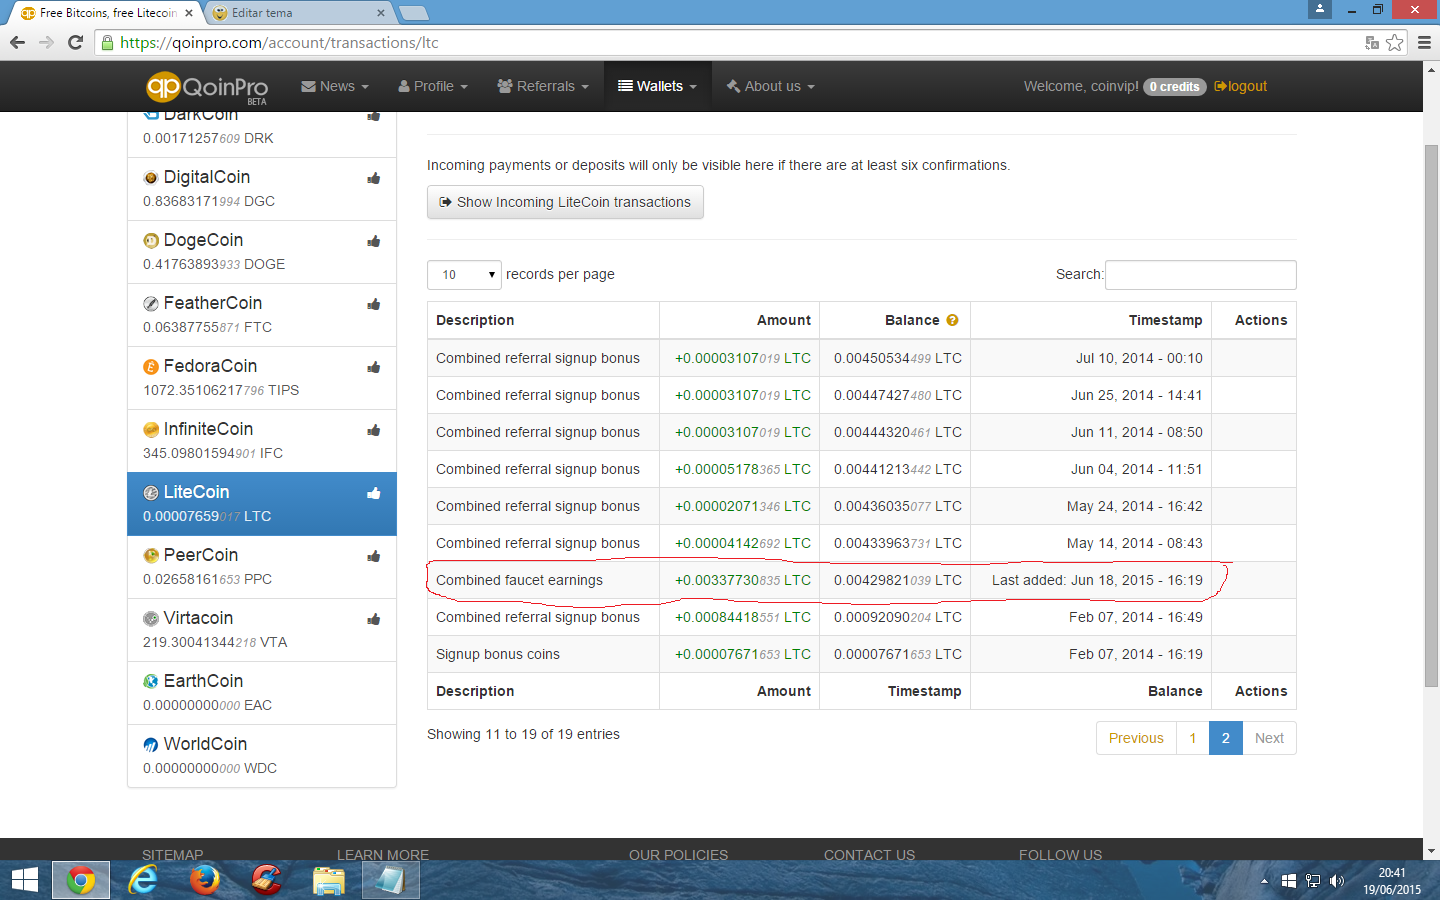Launch Firefox from taskbar
This screenshot has width=1440, height=900.
[x=204, y=880]
